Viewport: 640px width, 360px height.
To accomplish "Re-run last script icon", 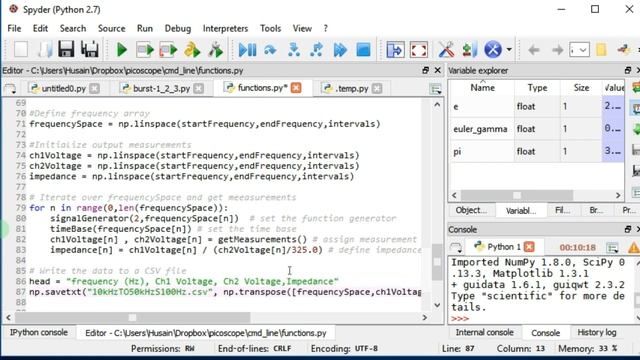I will click(216, 50).
